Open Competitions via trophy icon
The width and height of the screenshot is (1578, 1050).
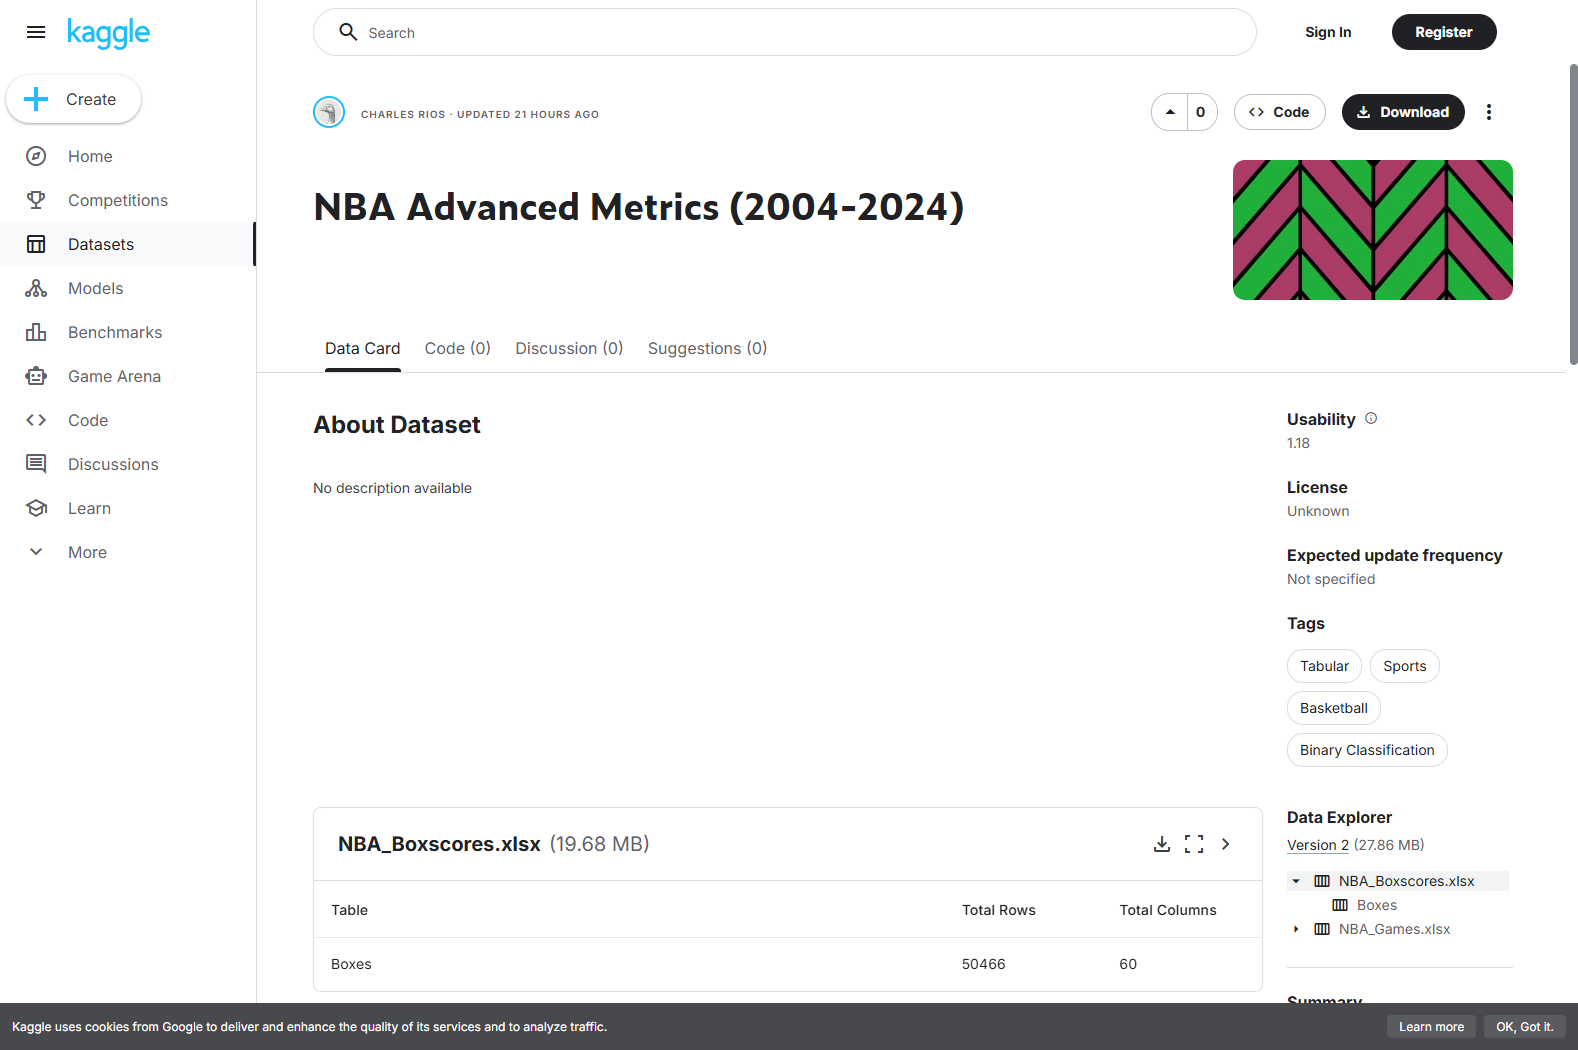[36, 200]
